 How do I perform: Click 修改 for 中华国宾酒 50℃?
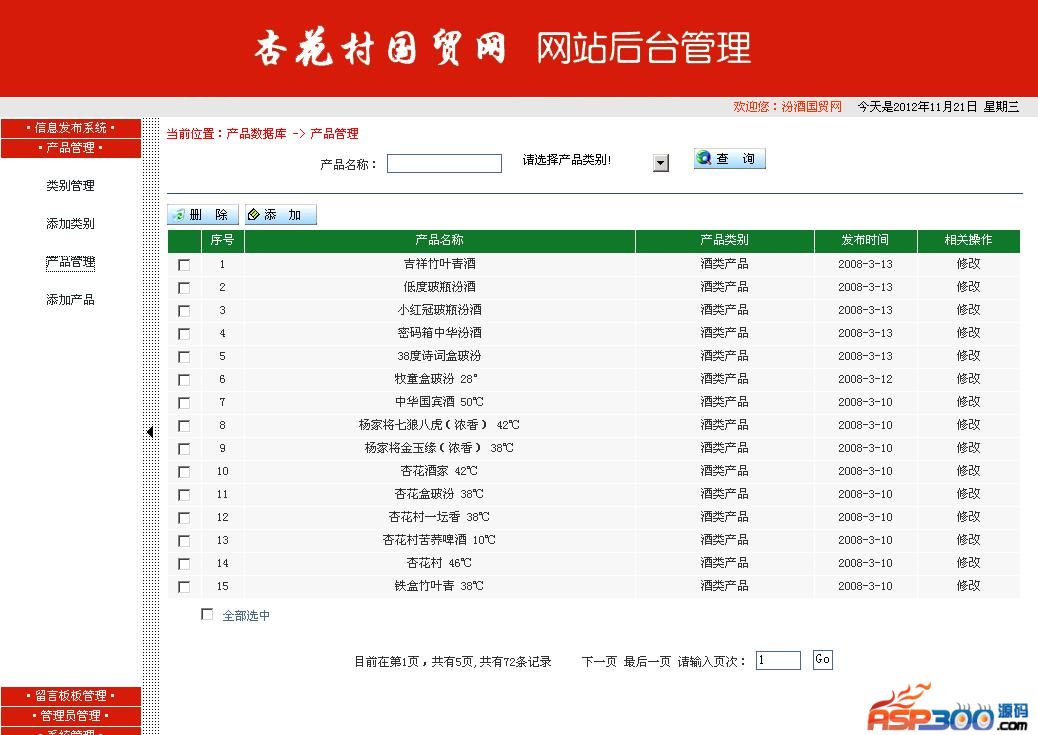(968, 402)
